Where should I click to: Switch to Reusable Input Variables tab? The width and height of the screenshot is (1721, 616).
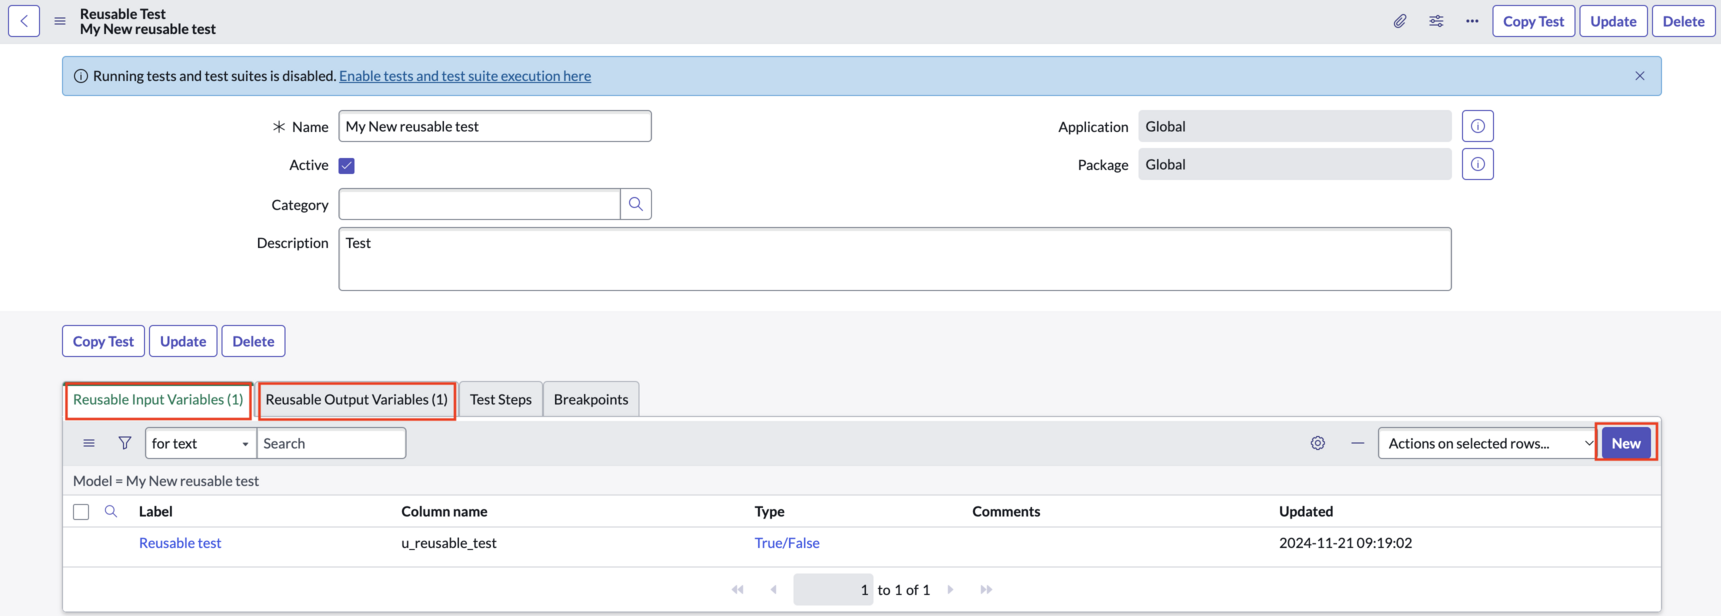(158, 400)
